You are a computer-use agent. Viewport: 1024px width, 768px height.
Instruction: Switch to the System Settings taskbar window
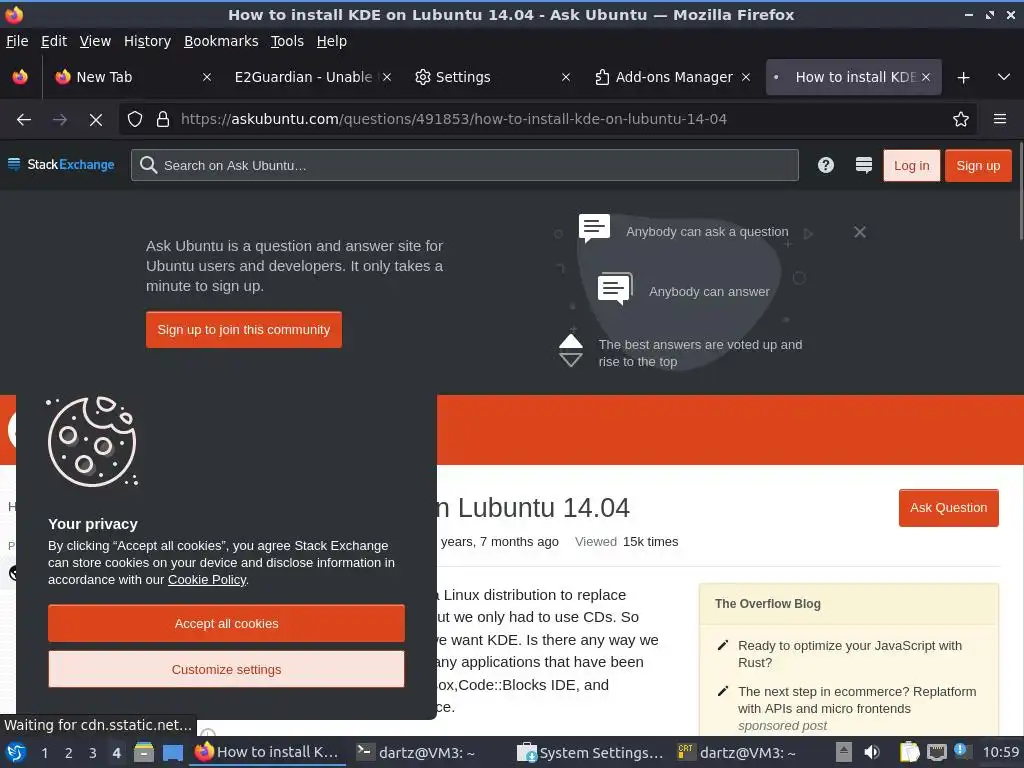(x=591, y=752)
